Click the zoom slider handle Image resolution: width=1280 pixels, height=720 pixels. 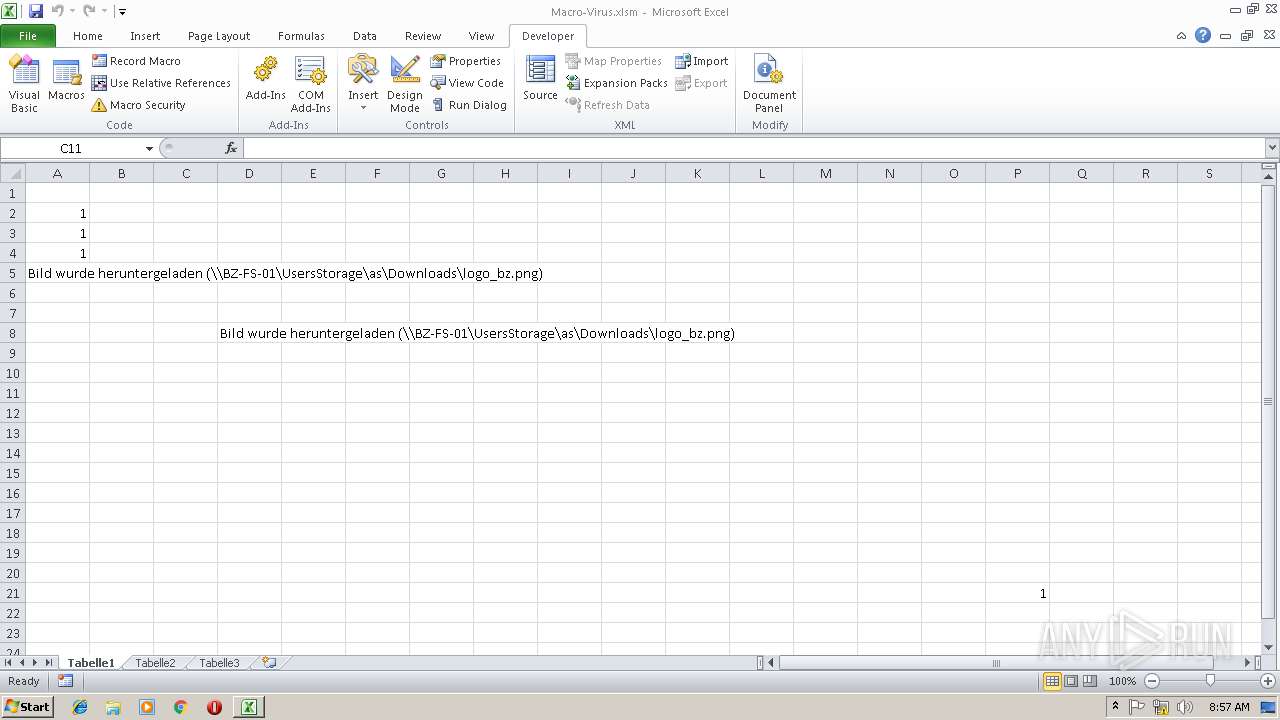(1210, 681)
